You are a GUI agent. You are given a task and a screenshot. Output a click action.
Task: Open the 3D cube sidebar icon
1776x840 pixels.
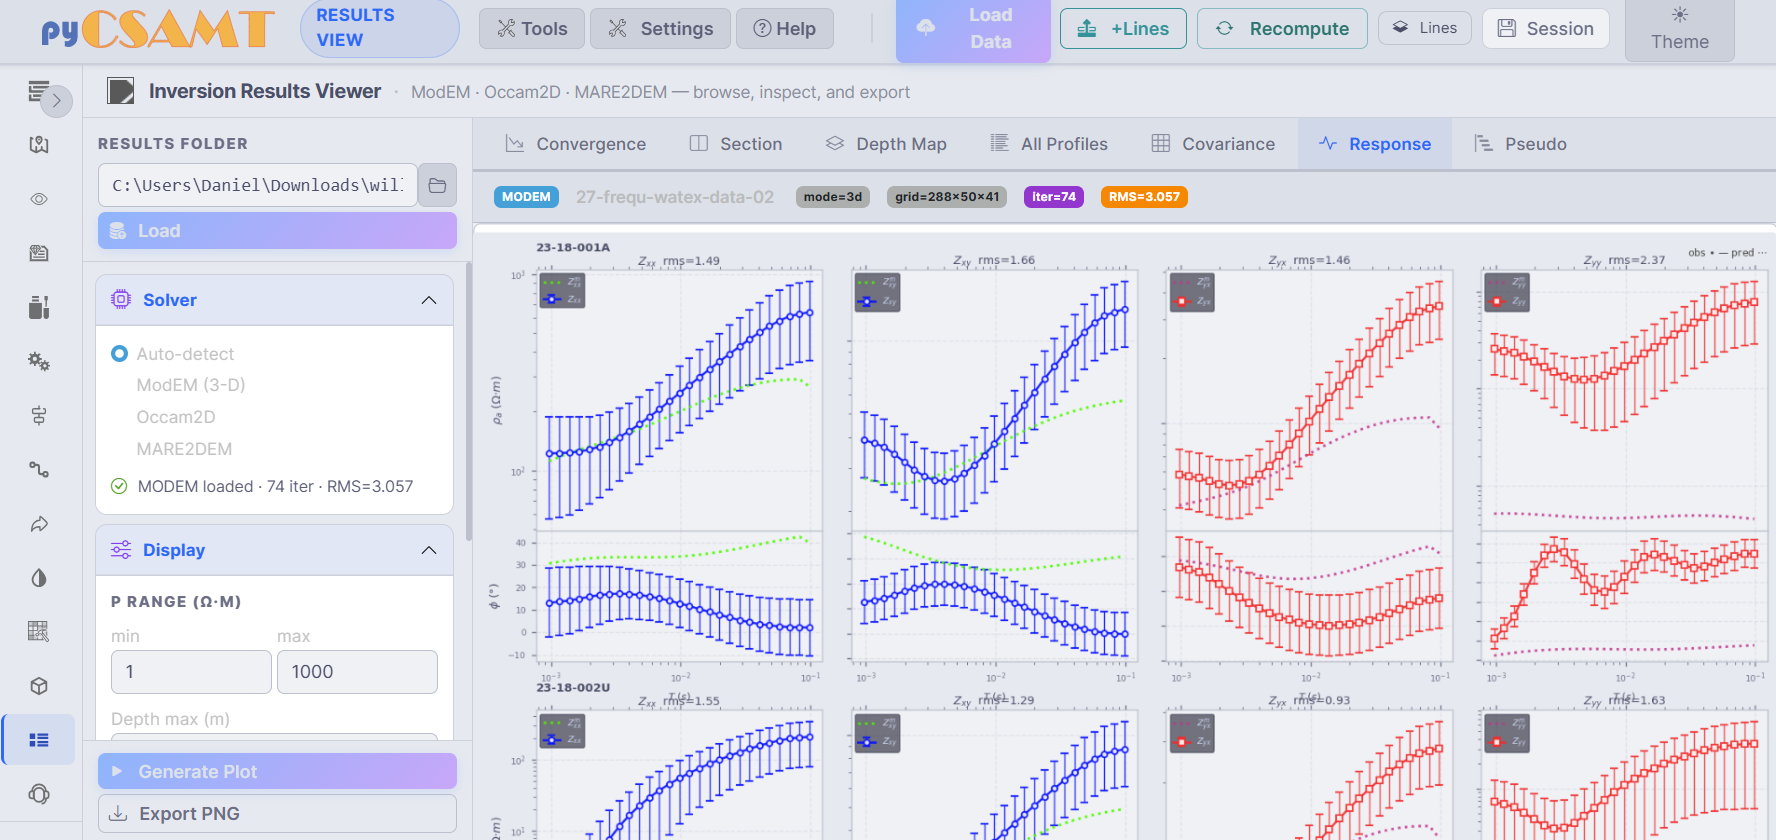coord(39,686)
